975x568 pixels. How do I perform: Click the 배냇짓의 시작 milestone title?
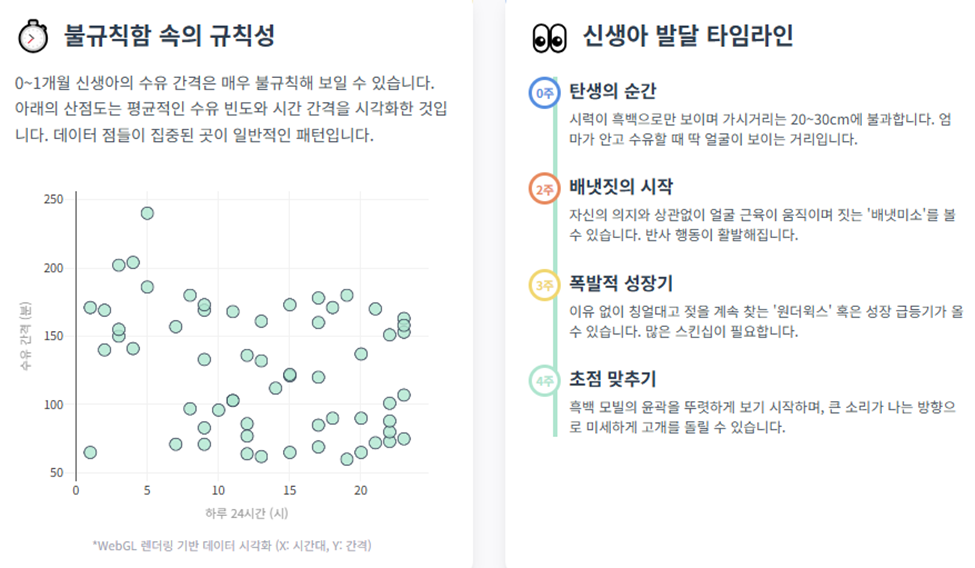coord(621,187)
